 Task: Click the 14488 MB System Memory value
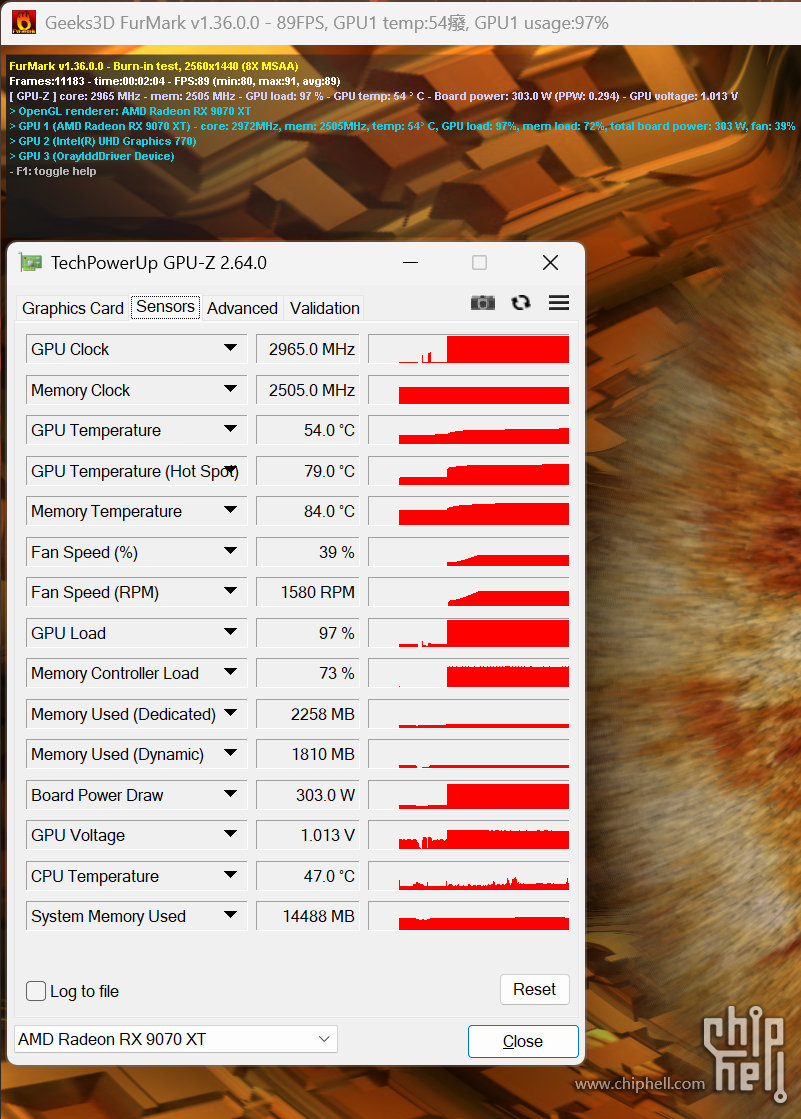308,916
